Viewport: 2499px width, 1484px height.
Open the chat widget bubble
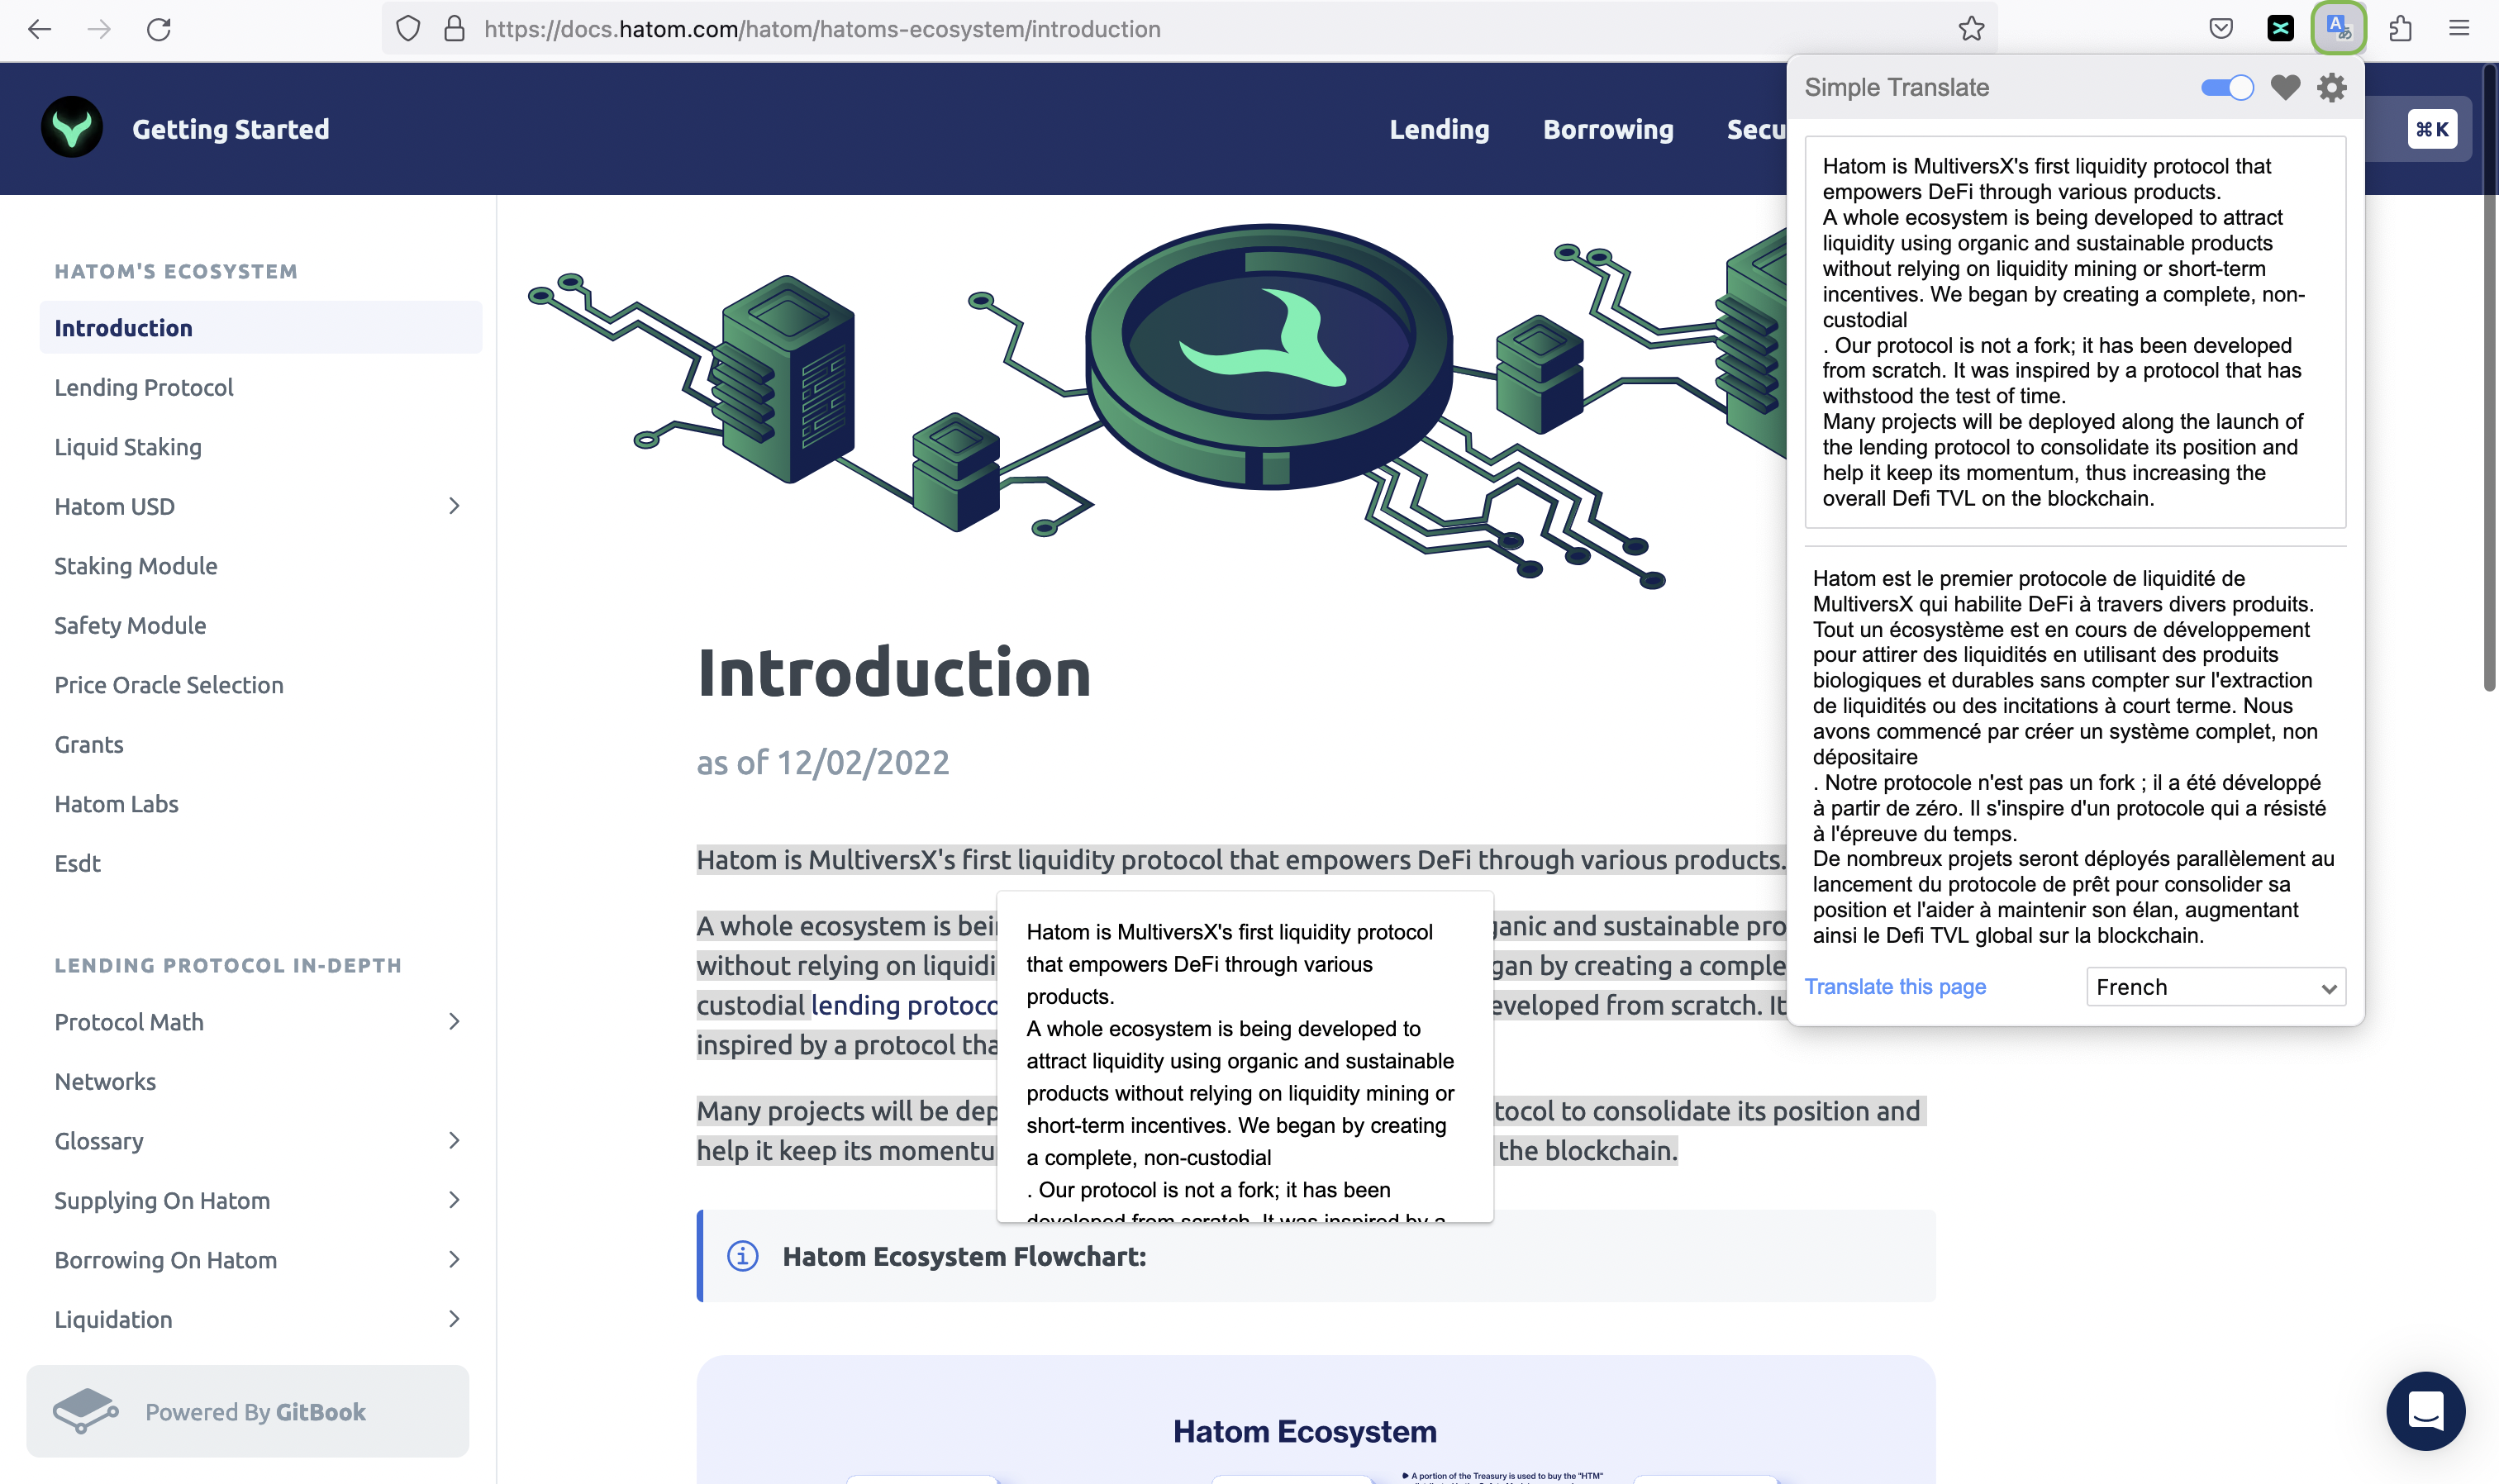pyautogui.click(x=2425, y=1411)
